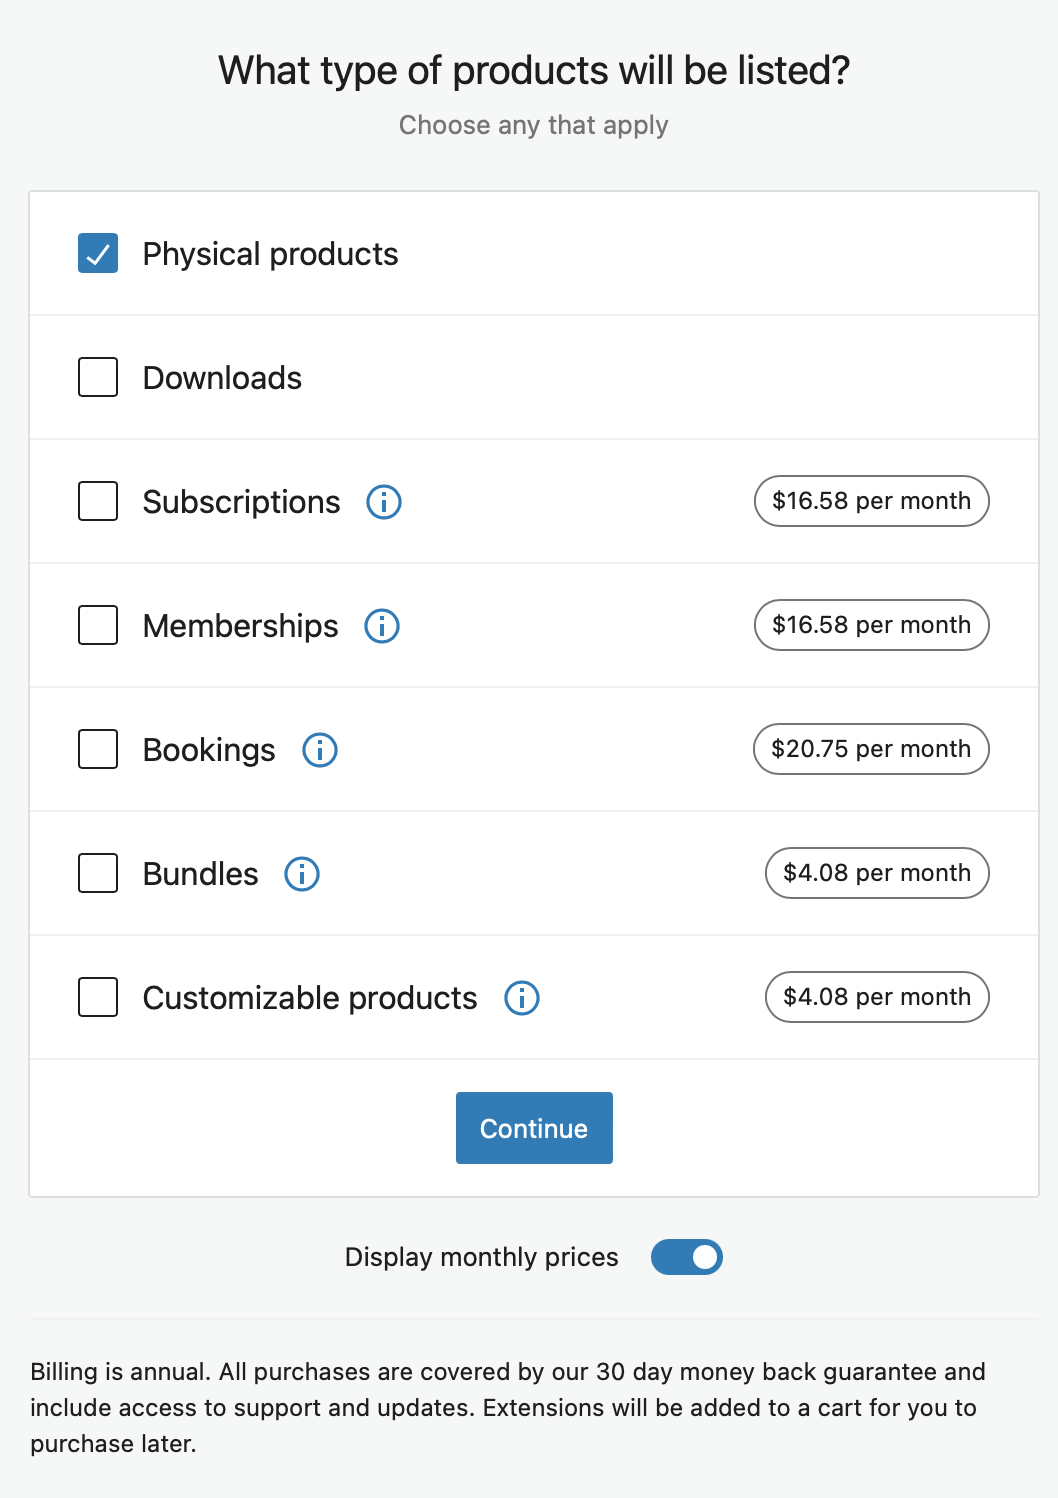Check the Subscriptions checkbox
1058x1498 pixels.
pyautogui.click(x=97, y=501)
